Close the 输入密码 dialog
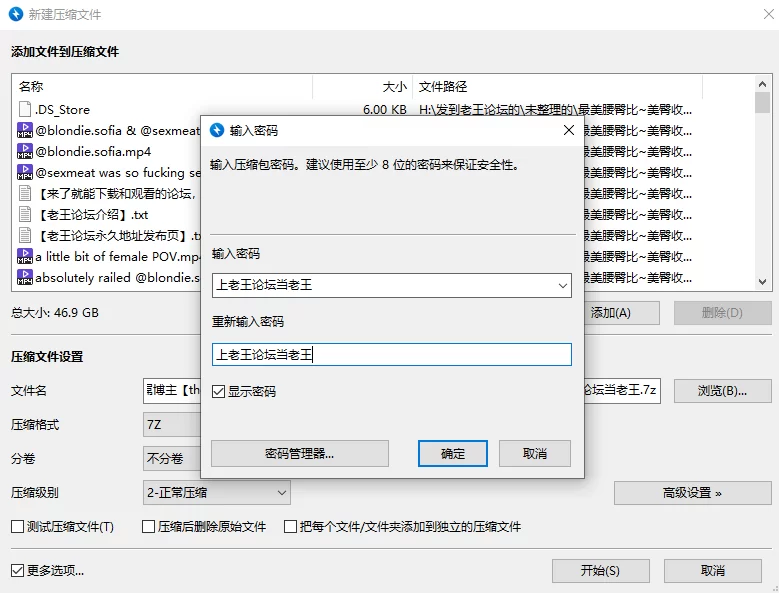Image resolution: width=779 pixels, height=593 pixels. [x=569, y=130]
